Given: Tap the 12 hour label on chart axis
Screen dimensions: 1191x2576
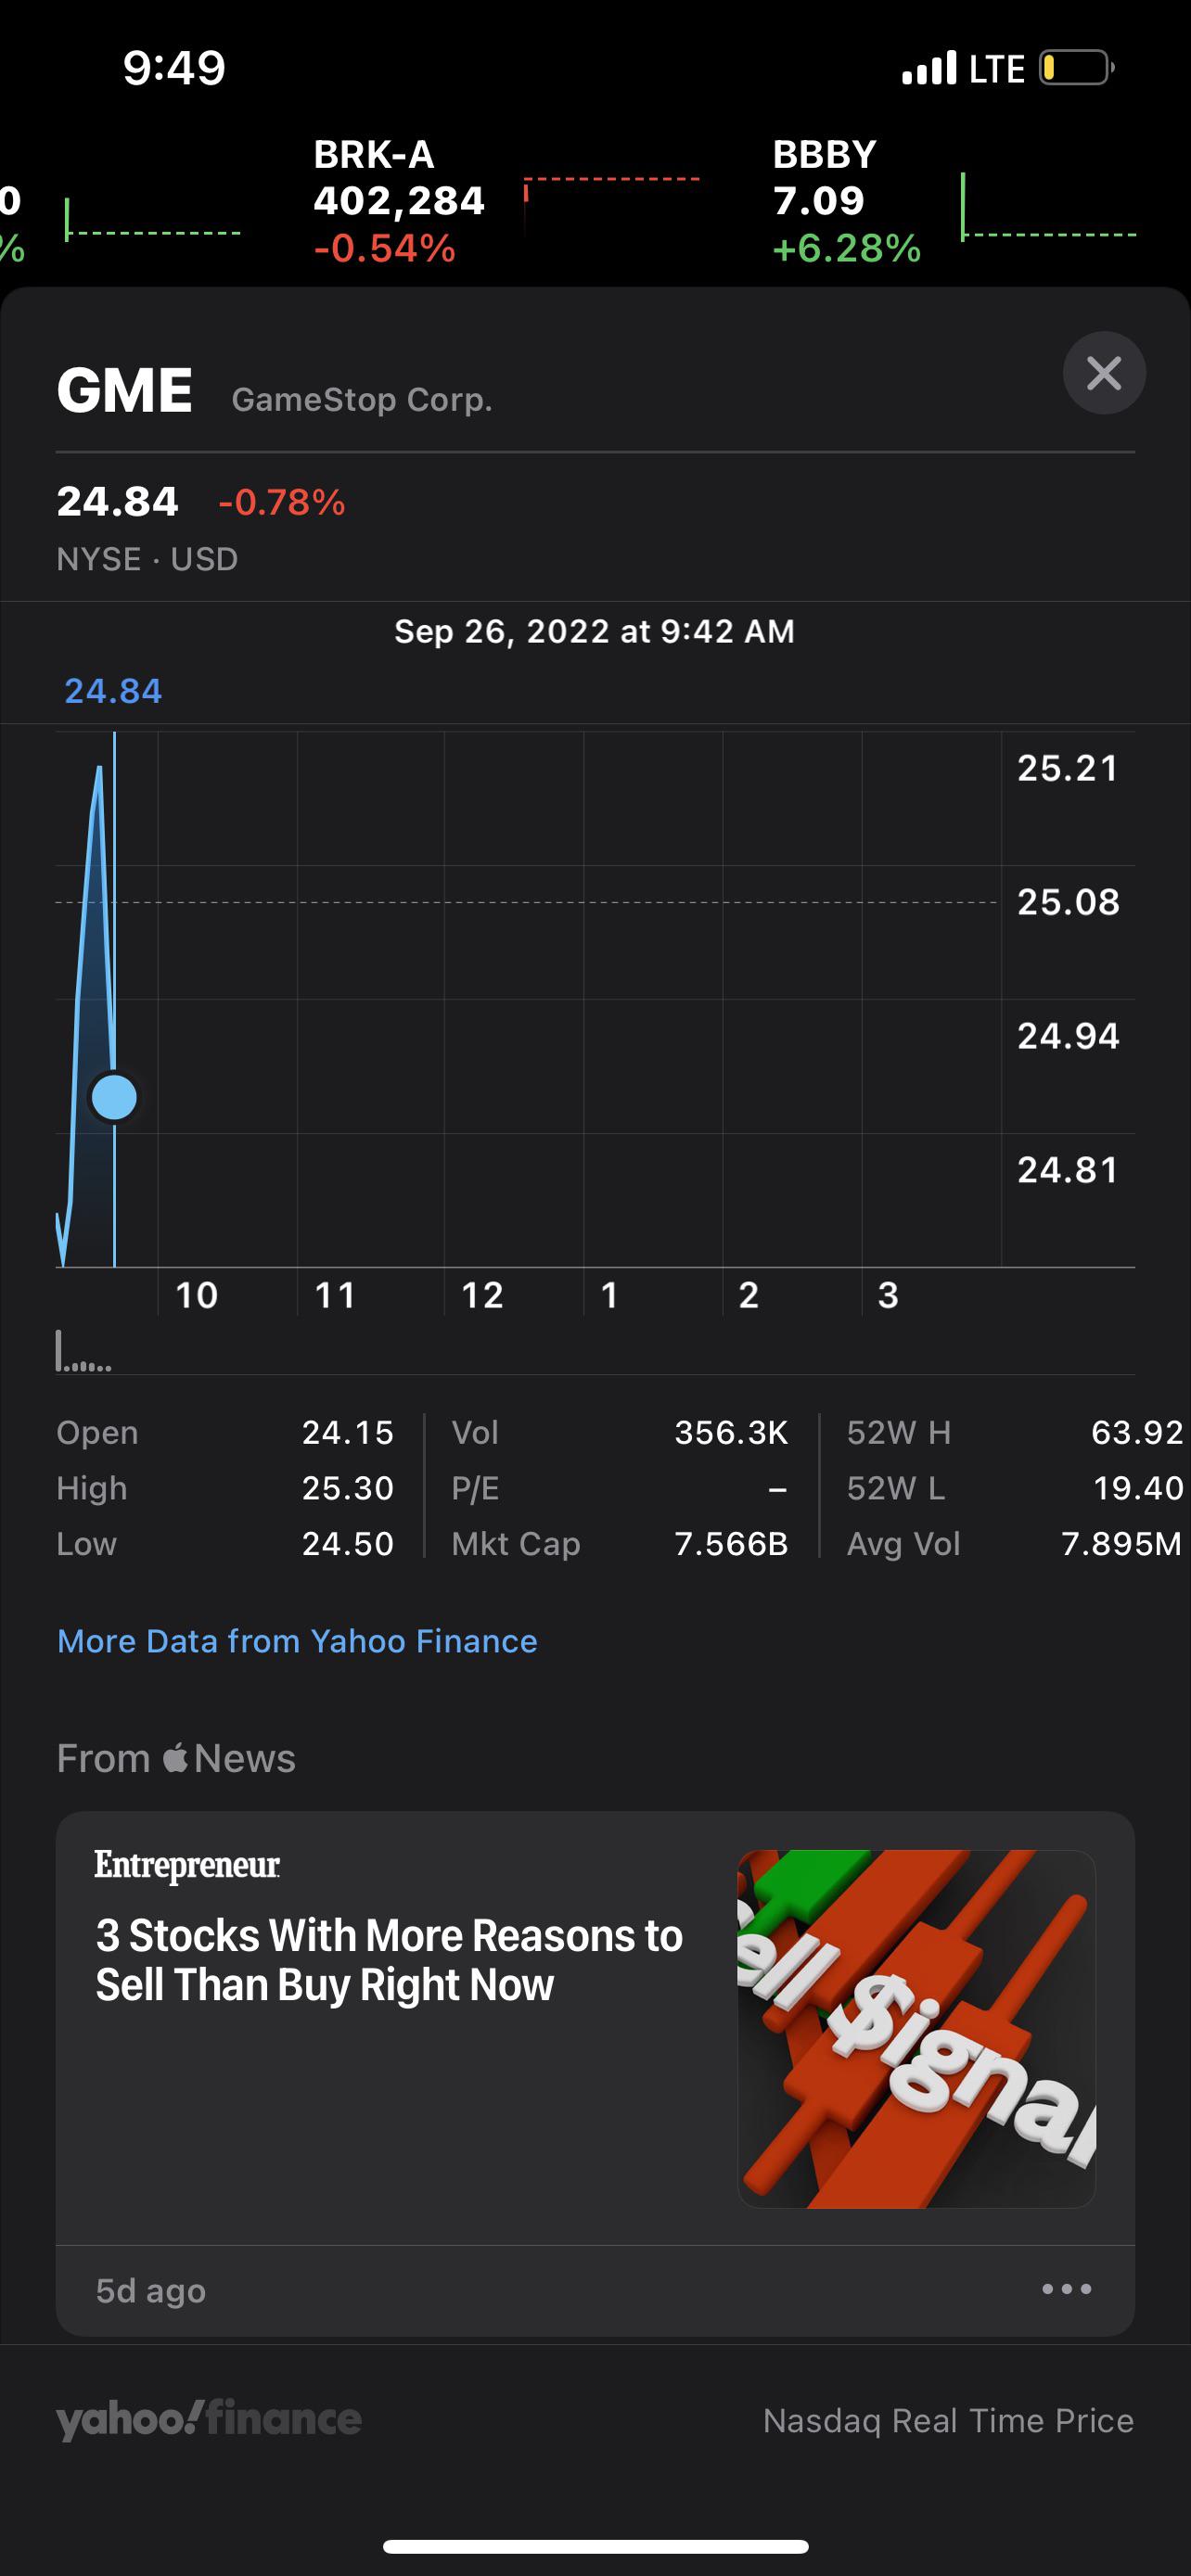Looking at the screenshot, I should [x=482, y=1295].
